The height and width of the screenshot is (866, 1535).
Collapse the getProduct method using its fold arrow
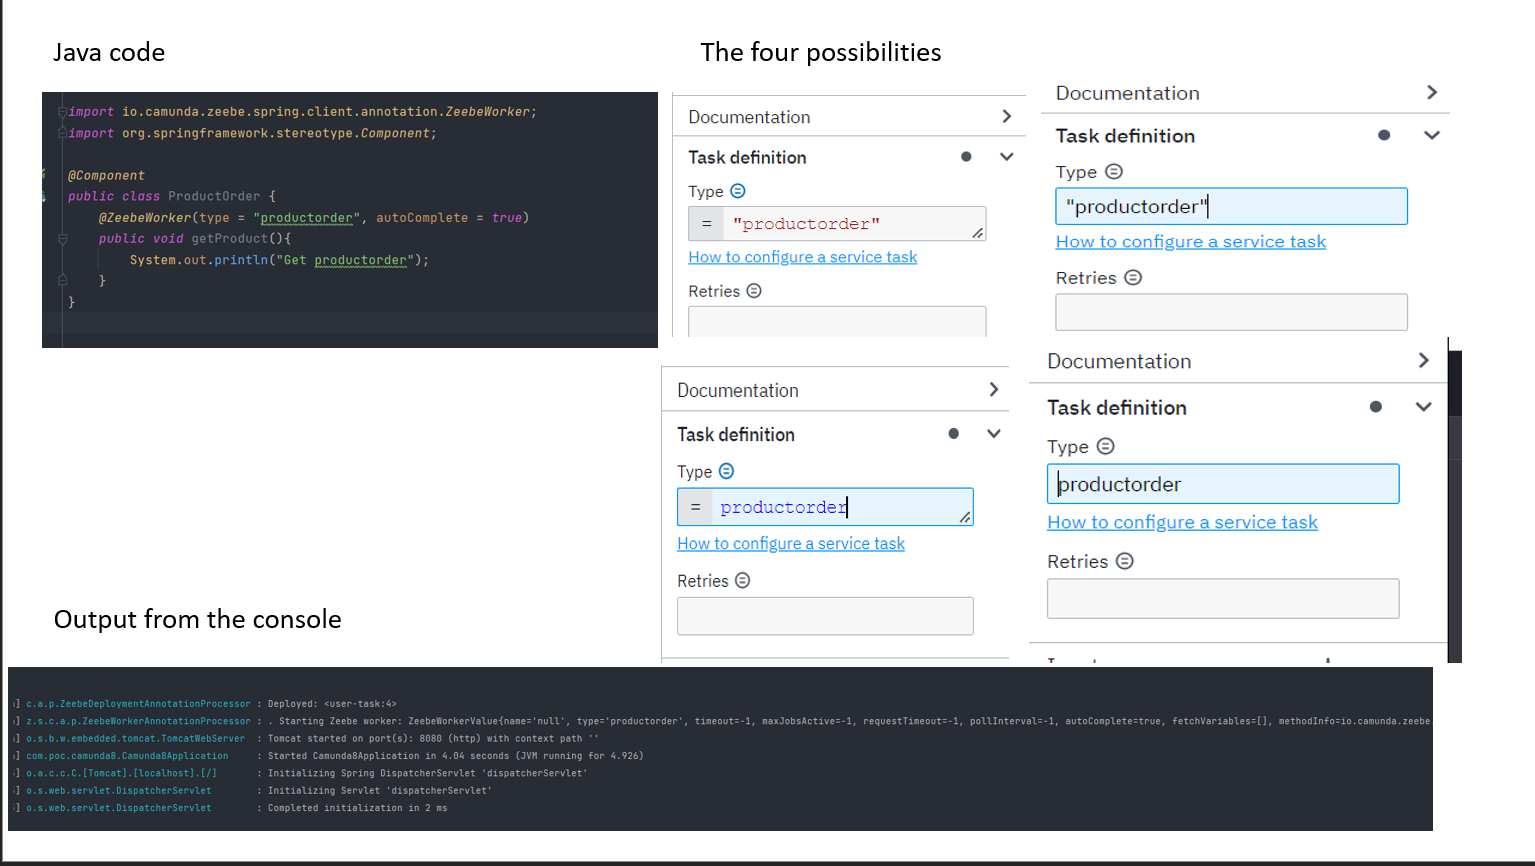[x=63, y=239]
